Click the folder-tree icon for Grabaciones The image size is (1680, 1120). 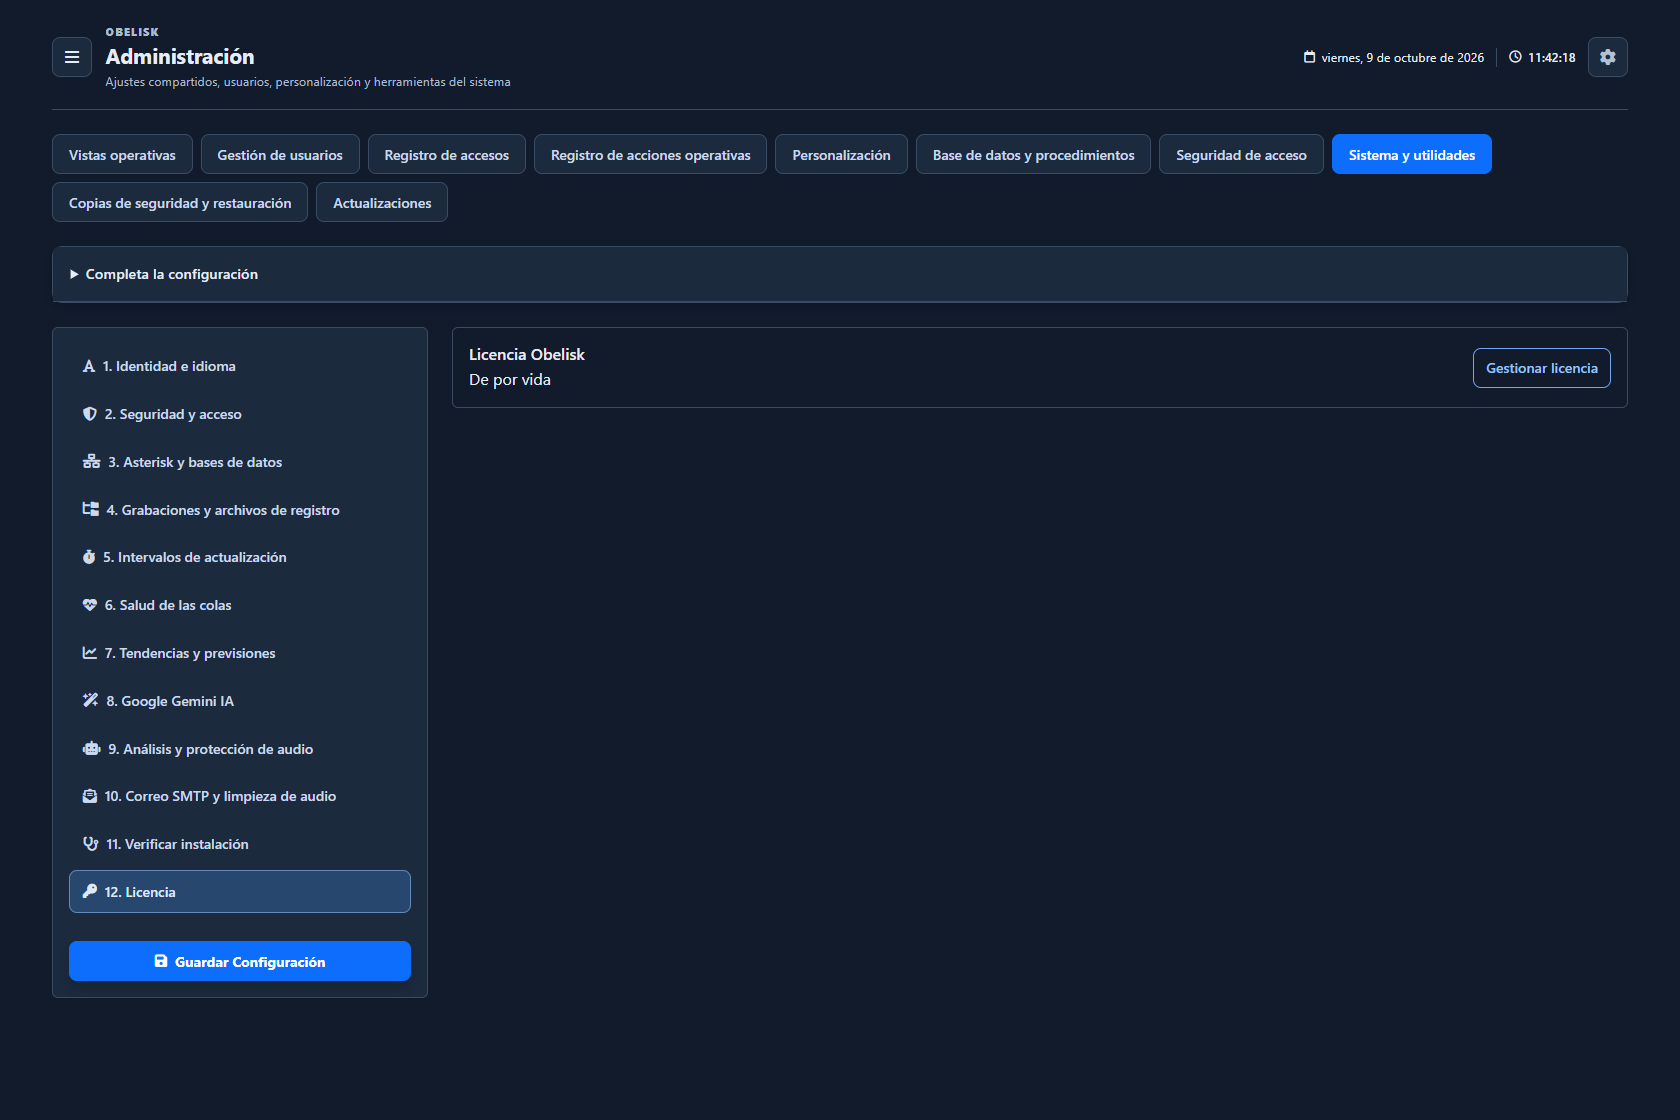(x=91, y=509)
